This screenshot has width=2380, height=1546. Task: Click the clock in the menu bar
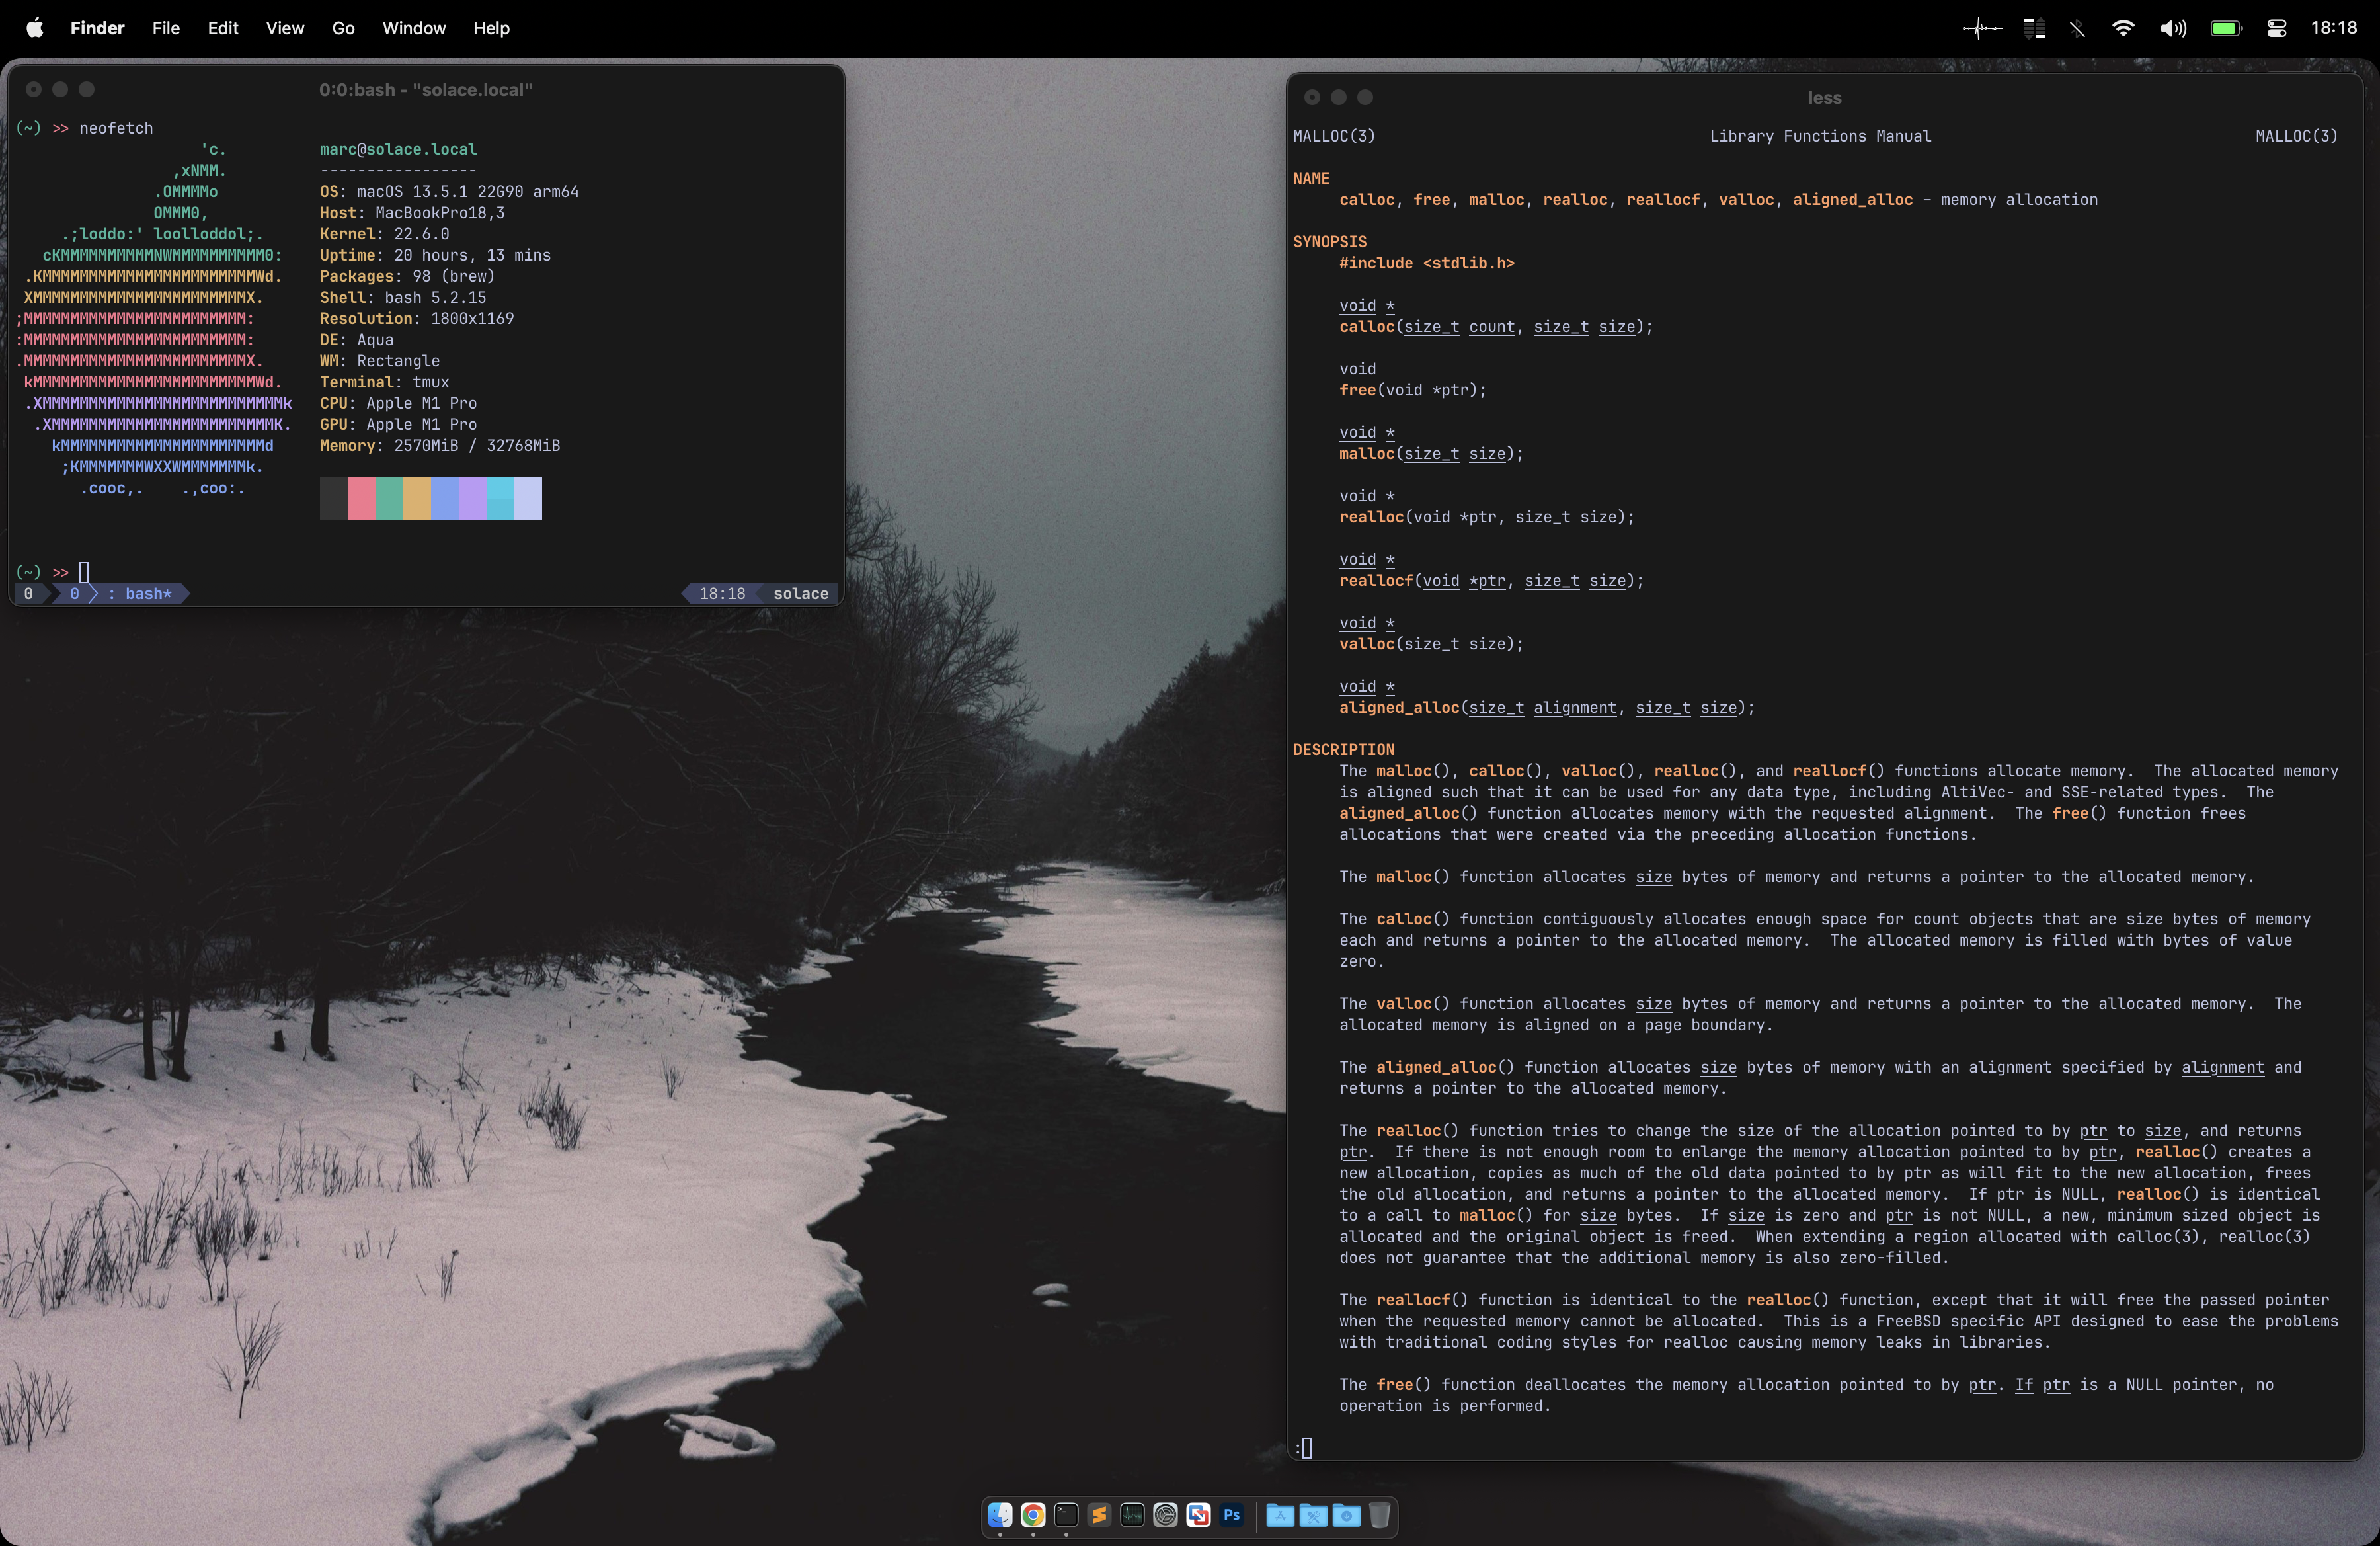(x=2333, y=28)
